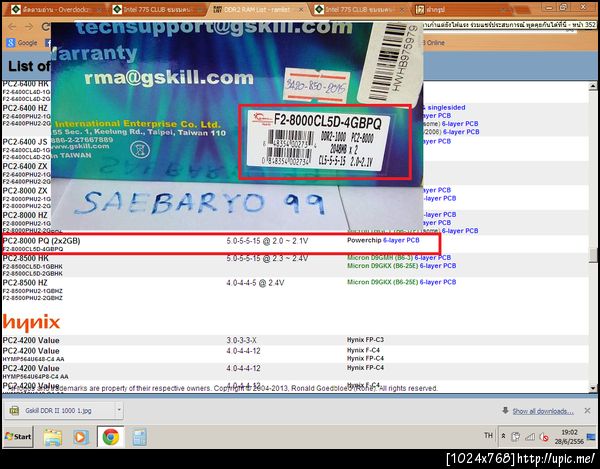Image resolution: width=600 pixels, height=469 pixels.
Task: Reload the page with the refresh icon
Action: tap(46, 26)
